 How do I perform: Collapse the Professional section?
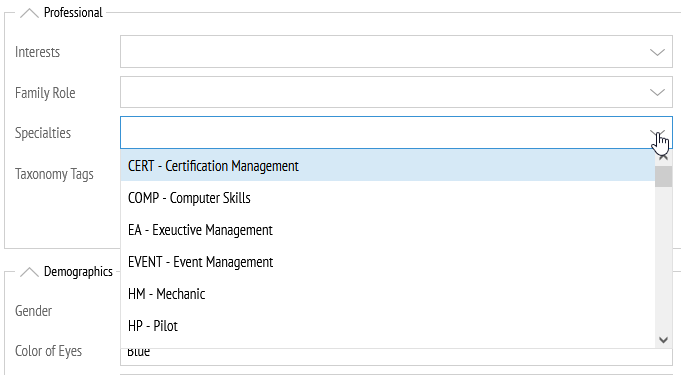point(30,13)
